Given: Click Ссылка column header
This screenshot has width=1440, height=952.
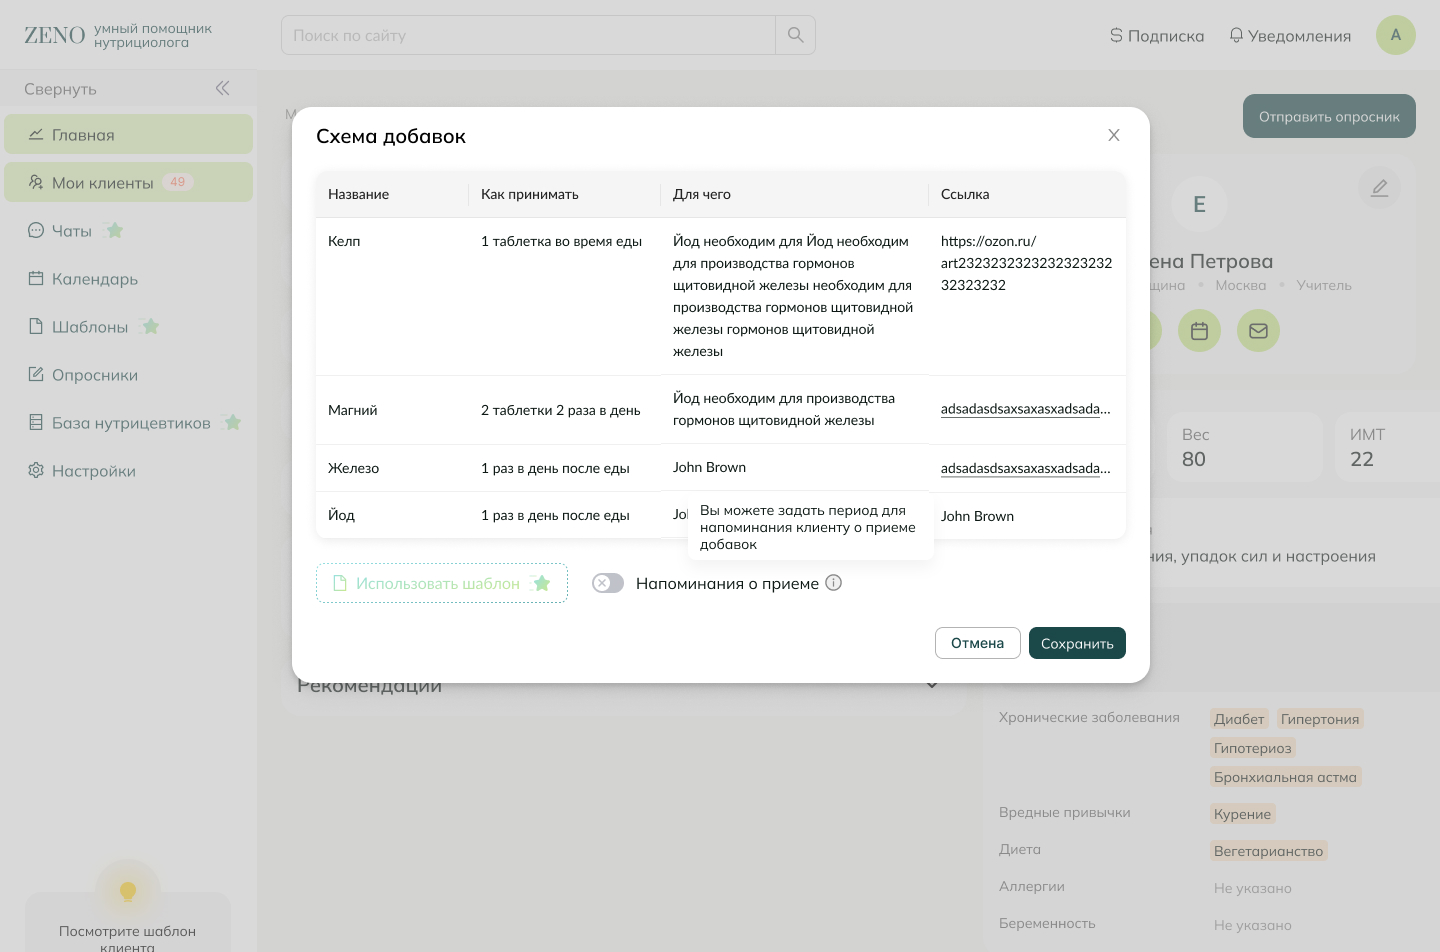Looking at the screenshot, I should 1027,194.
